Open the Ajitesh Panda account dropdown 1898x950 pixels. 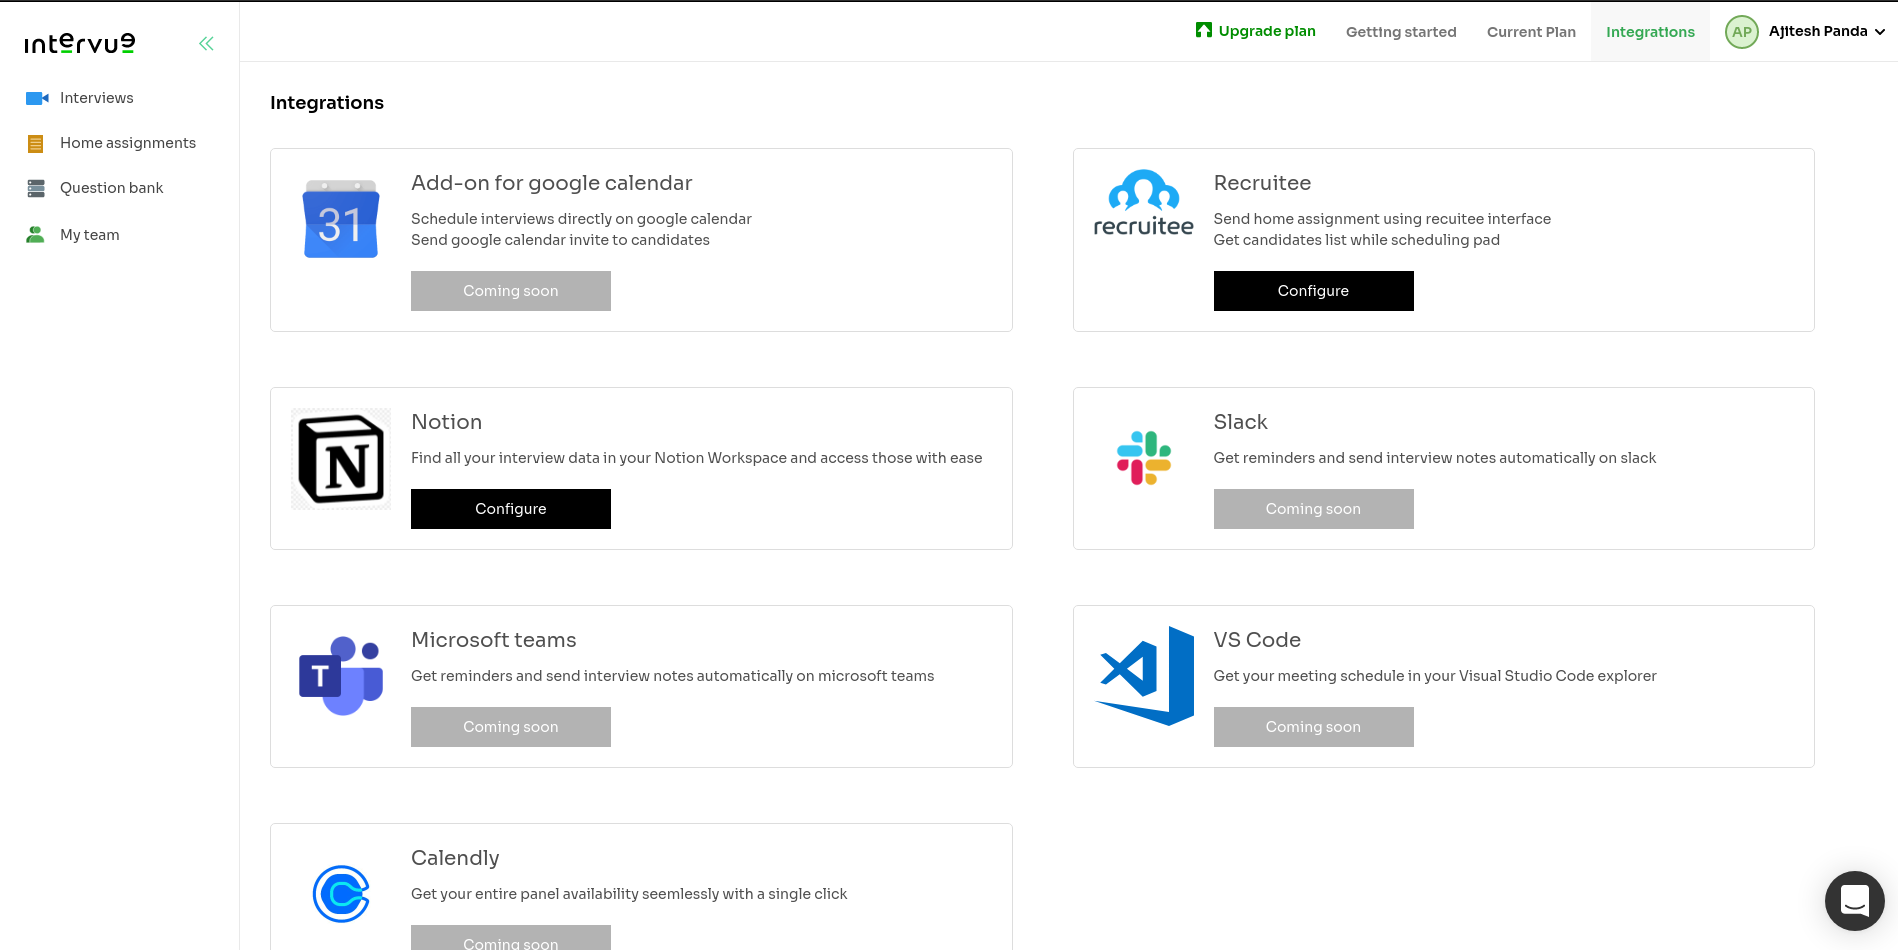click(1827, 31)
